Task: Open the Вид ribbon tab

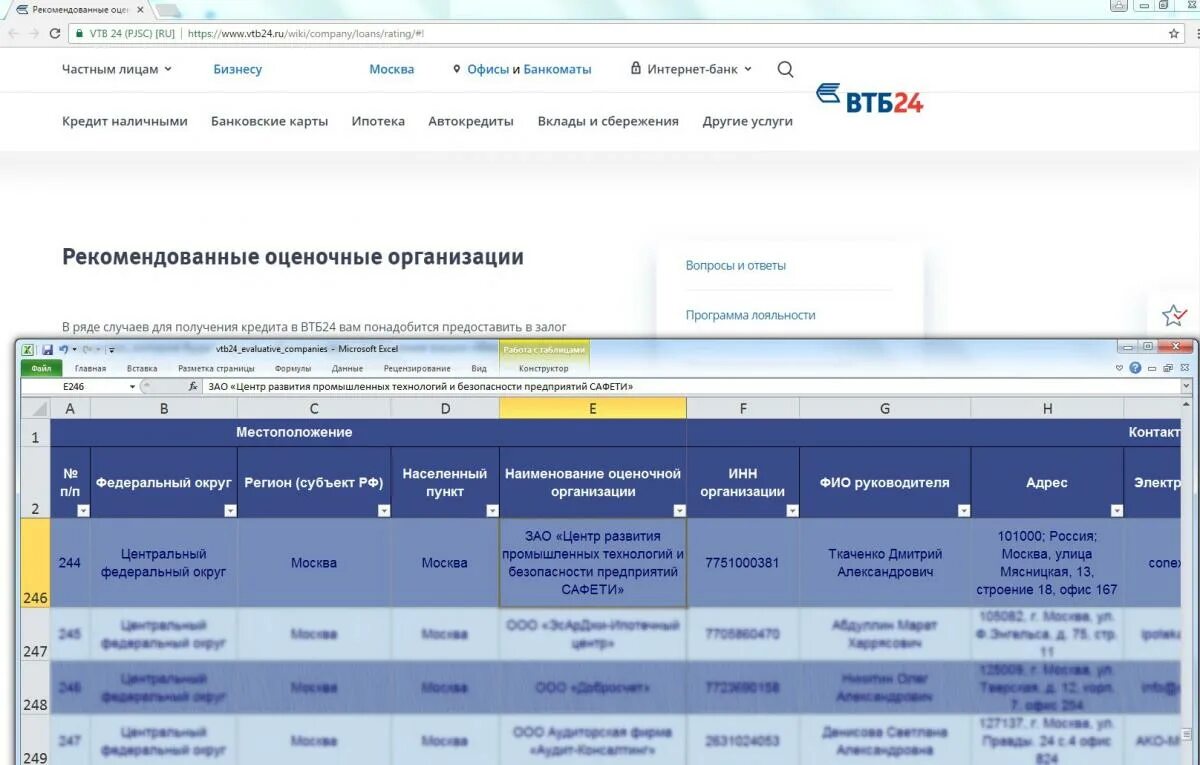Action: [479, 368]
